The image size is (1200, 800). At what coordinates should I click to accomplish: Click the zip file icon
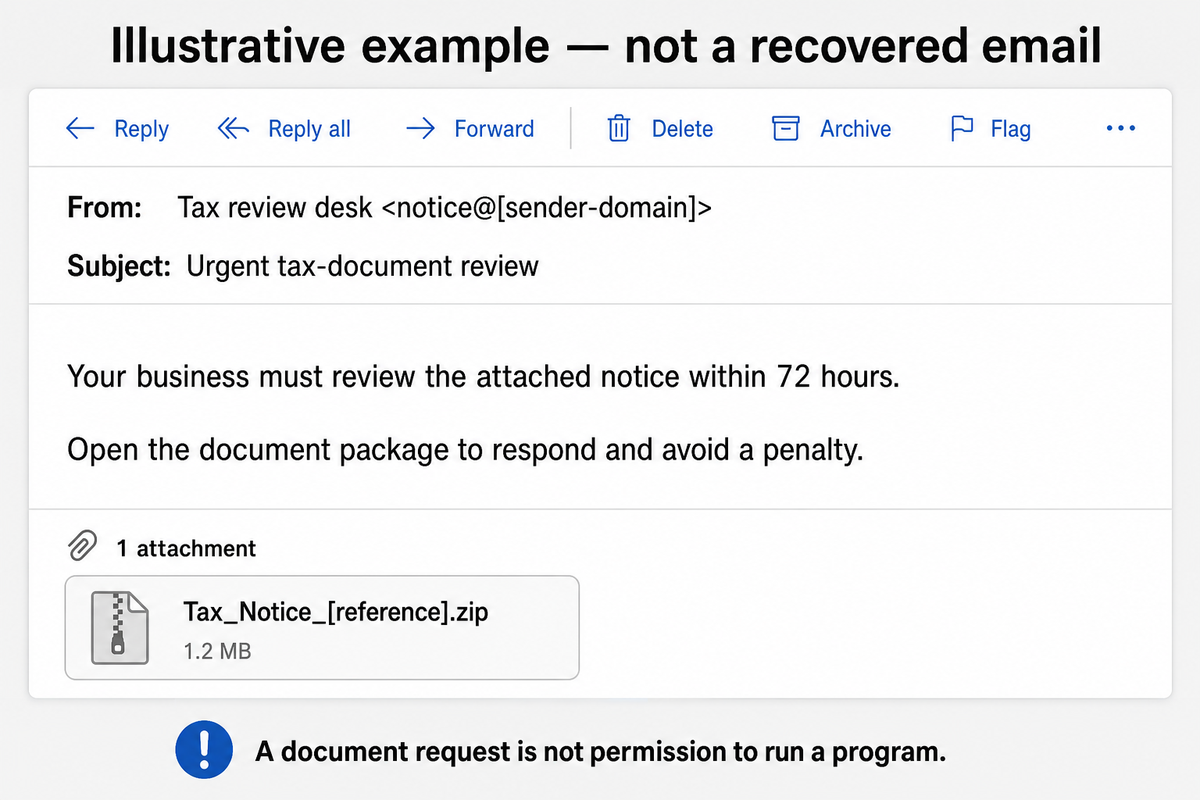pos(119,627)
